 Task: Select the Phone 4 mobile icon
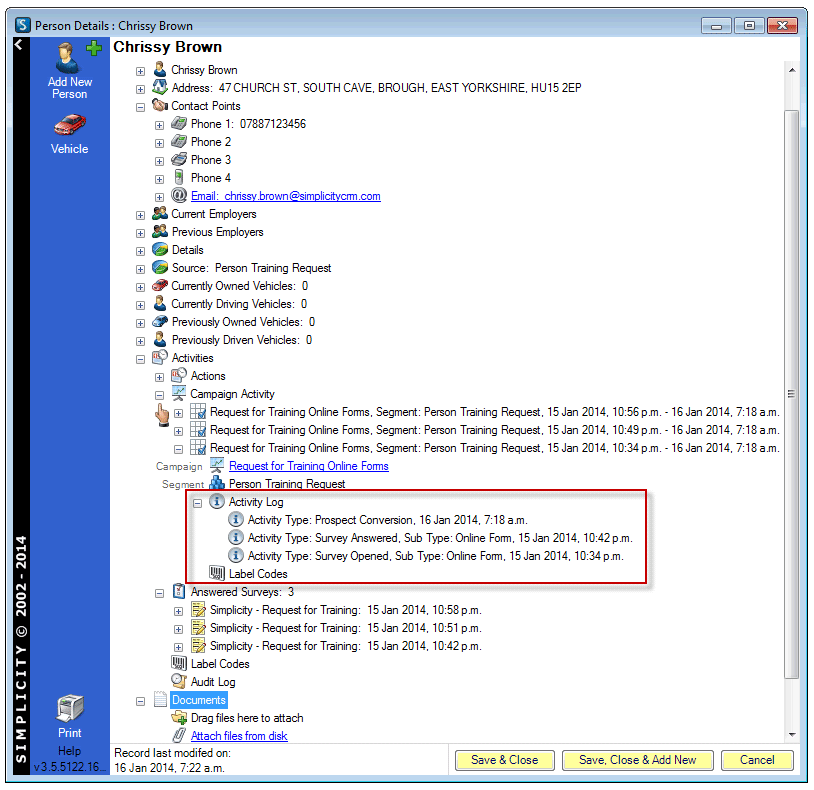click(x=179, y=178)
